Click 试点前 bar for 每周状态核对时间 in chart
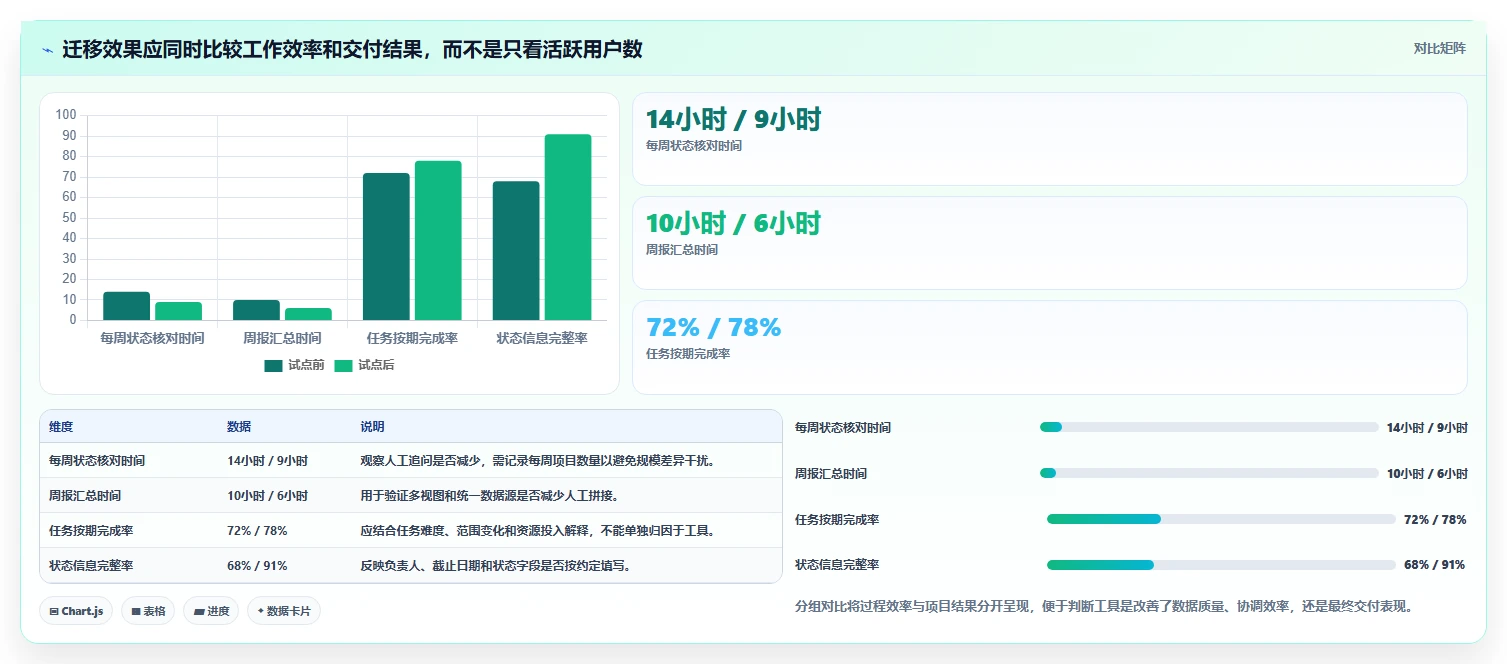Viewport: 1507px width, 664px height. (126, 306)
